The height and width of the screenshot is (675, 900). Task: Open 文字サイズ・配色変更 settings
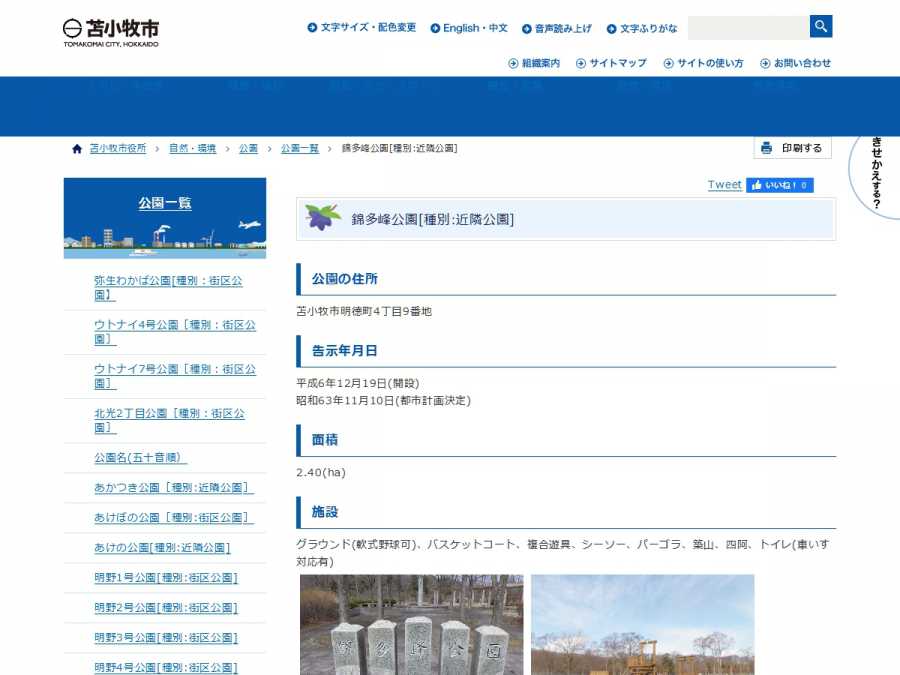362,28
